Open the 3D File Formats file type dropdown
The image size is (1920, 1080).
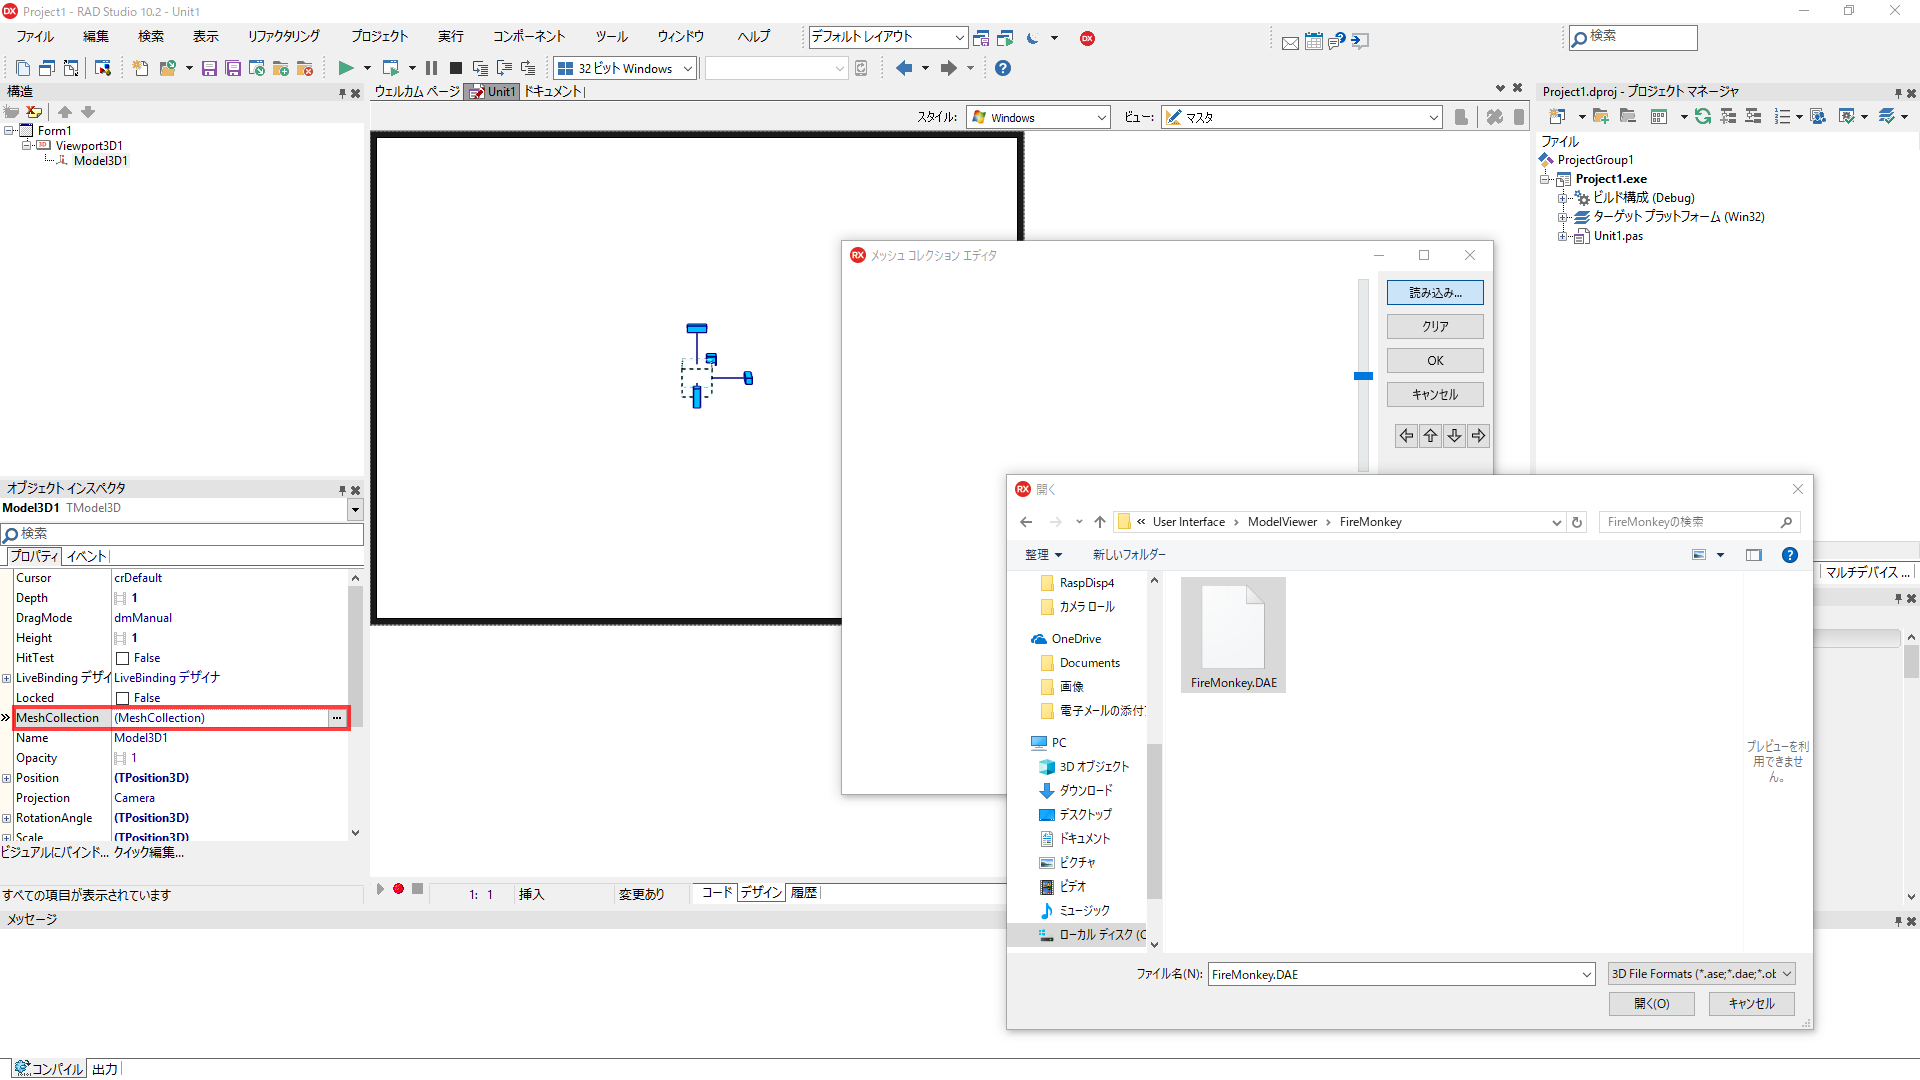[x=1700, y=973]
